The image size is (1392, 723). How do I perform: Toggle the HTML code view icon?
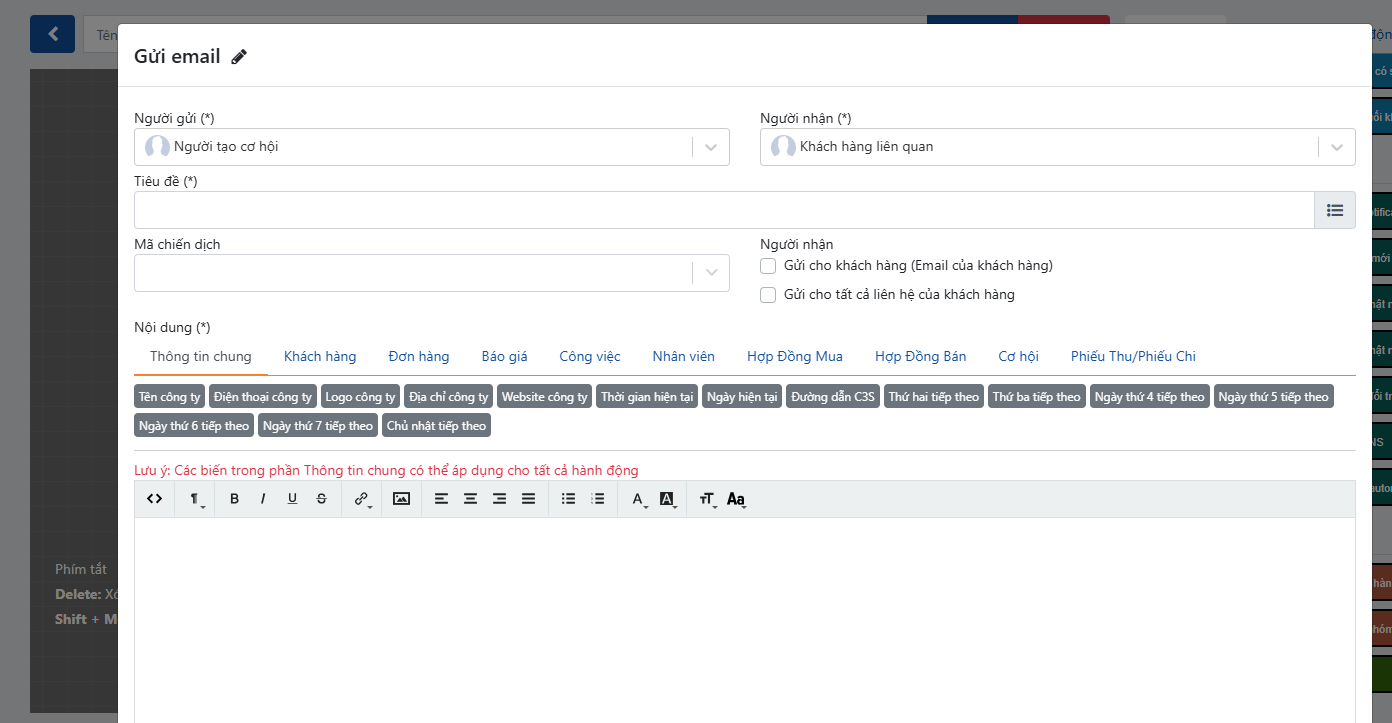click(154, 498)
